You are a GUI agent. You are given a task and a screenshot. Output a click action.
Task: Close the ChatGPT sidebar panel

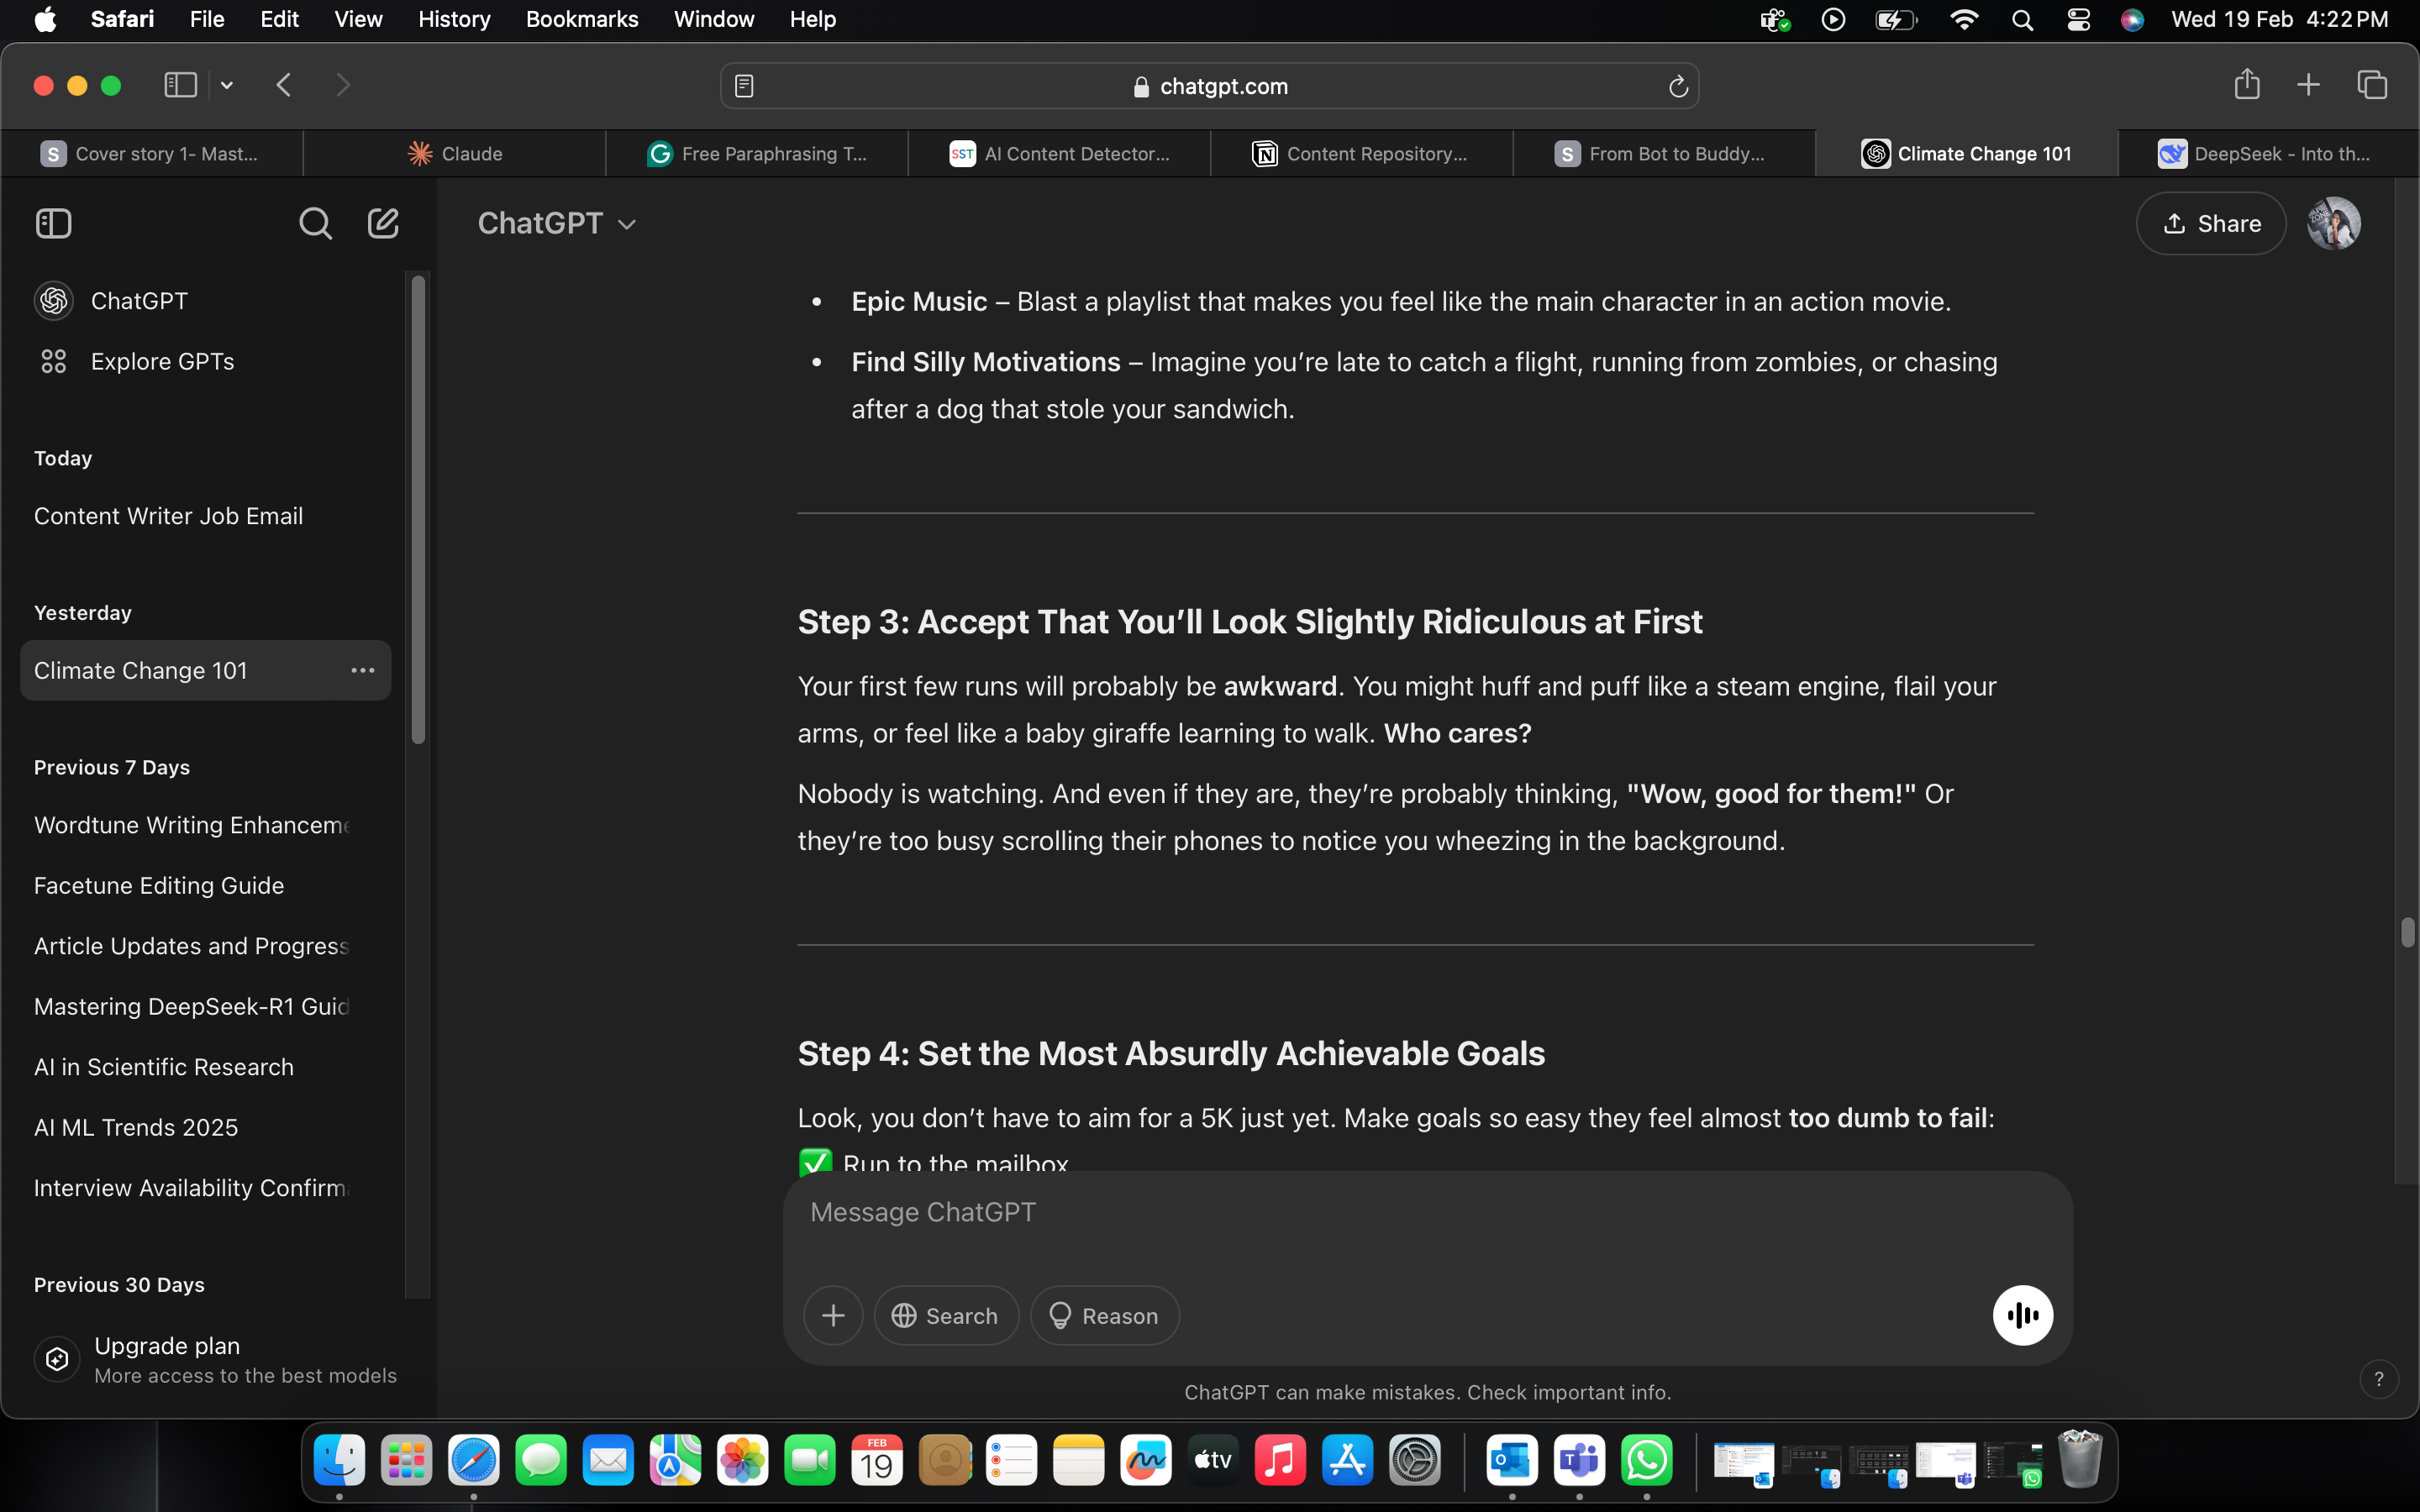pyautogui.click(x=53, y=223)
